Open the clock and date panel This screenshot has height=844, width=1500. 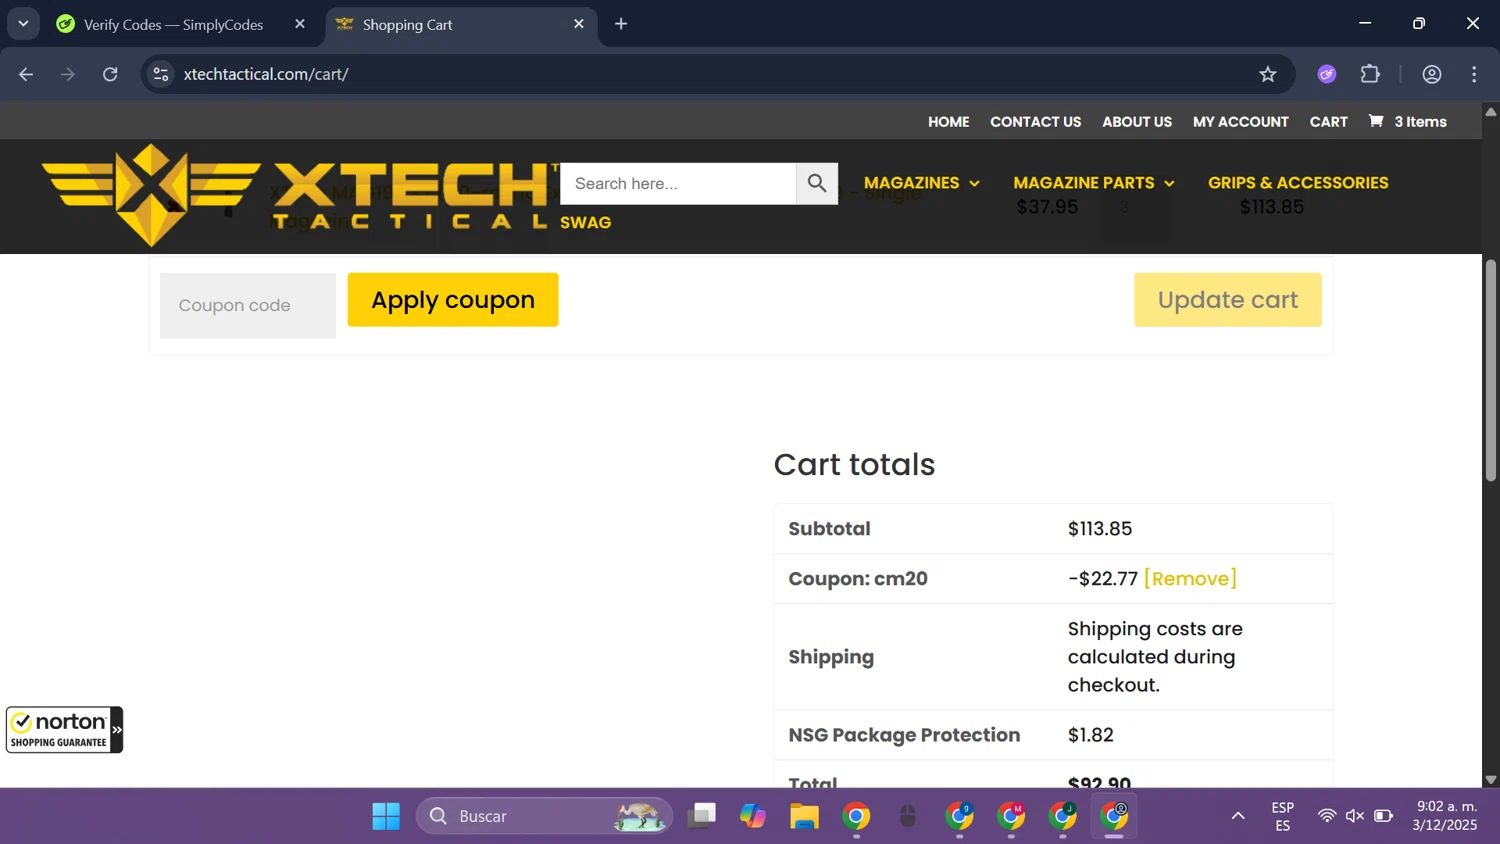point(1445,816)
